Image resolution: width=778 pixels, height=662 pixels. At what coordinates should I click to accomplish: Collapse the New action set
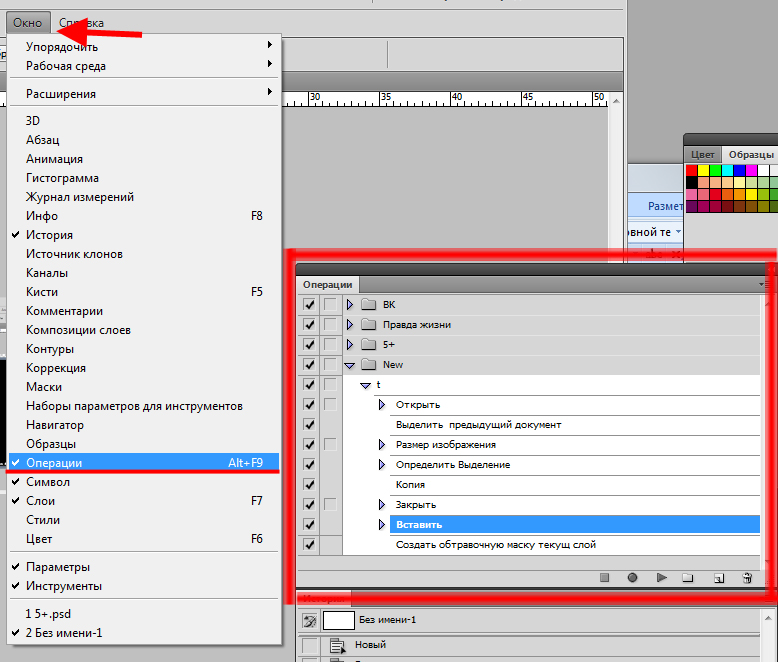tap(350, 365)
